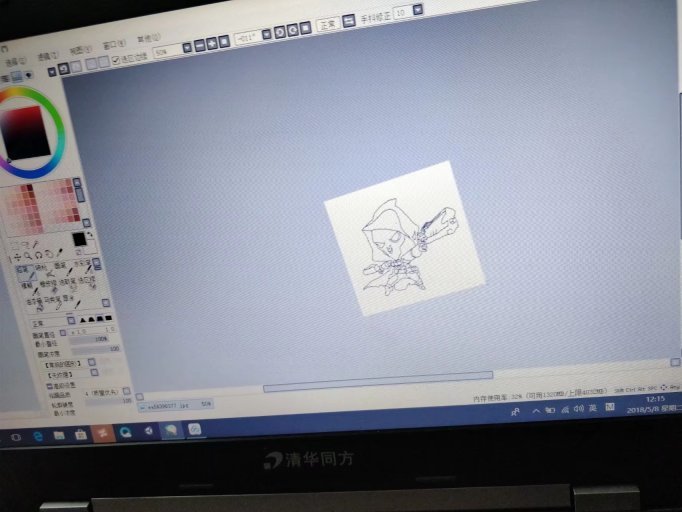Select the Lasso selection tool
This screenshot has height=512, width=682.
coord(25,246)
